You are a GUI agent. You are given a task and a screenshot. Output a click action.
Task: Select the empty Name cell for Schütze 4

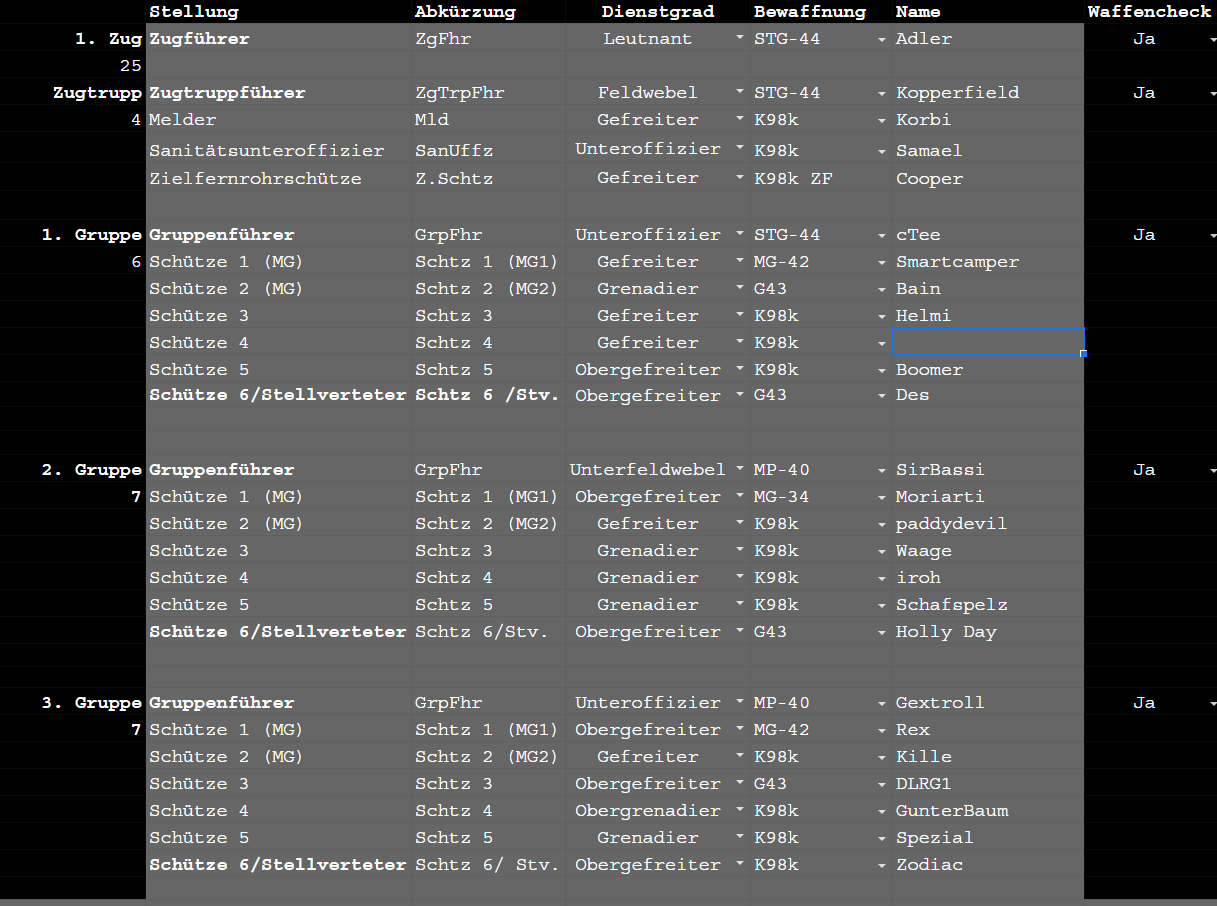[987, 342]
